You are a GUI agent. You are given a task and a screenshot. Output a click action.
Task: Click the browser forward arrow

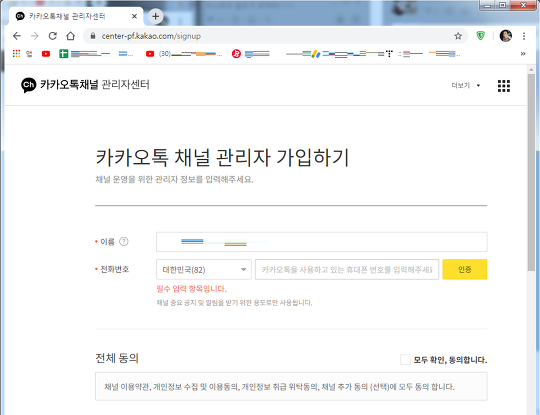pos(34,36)
